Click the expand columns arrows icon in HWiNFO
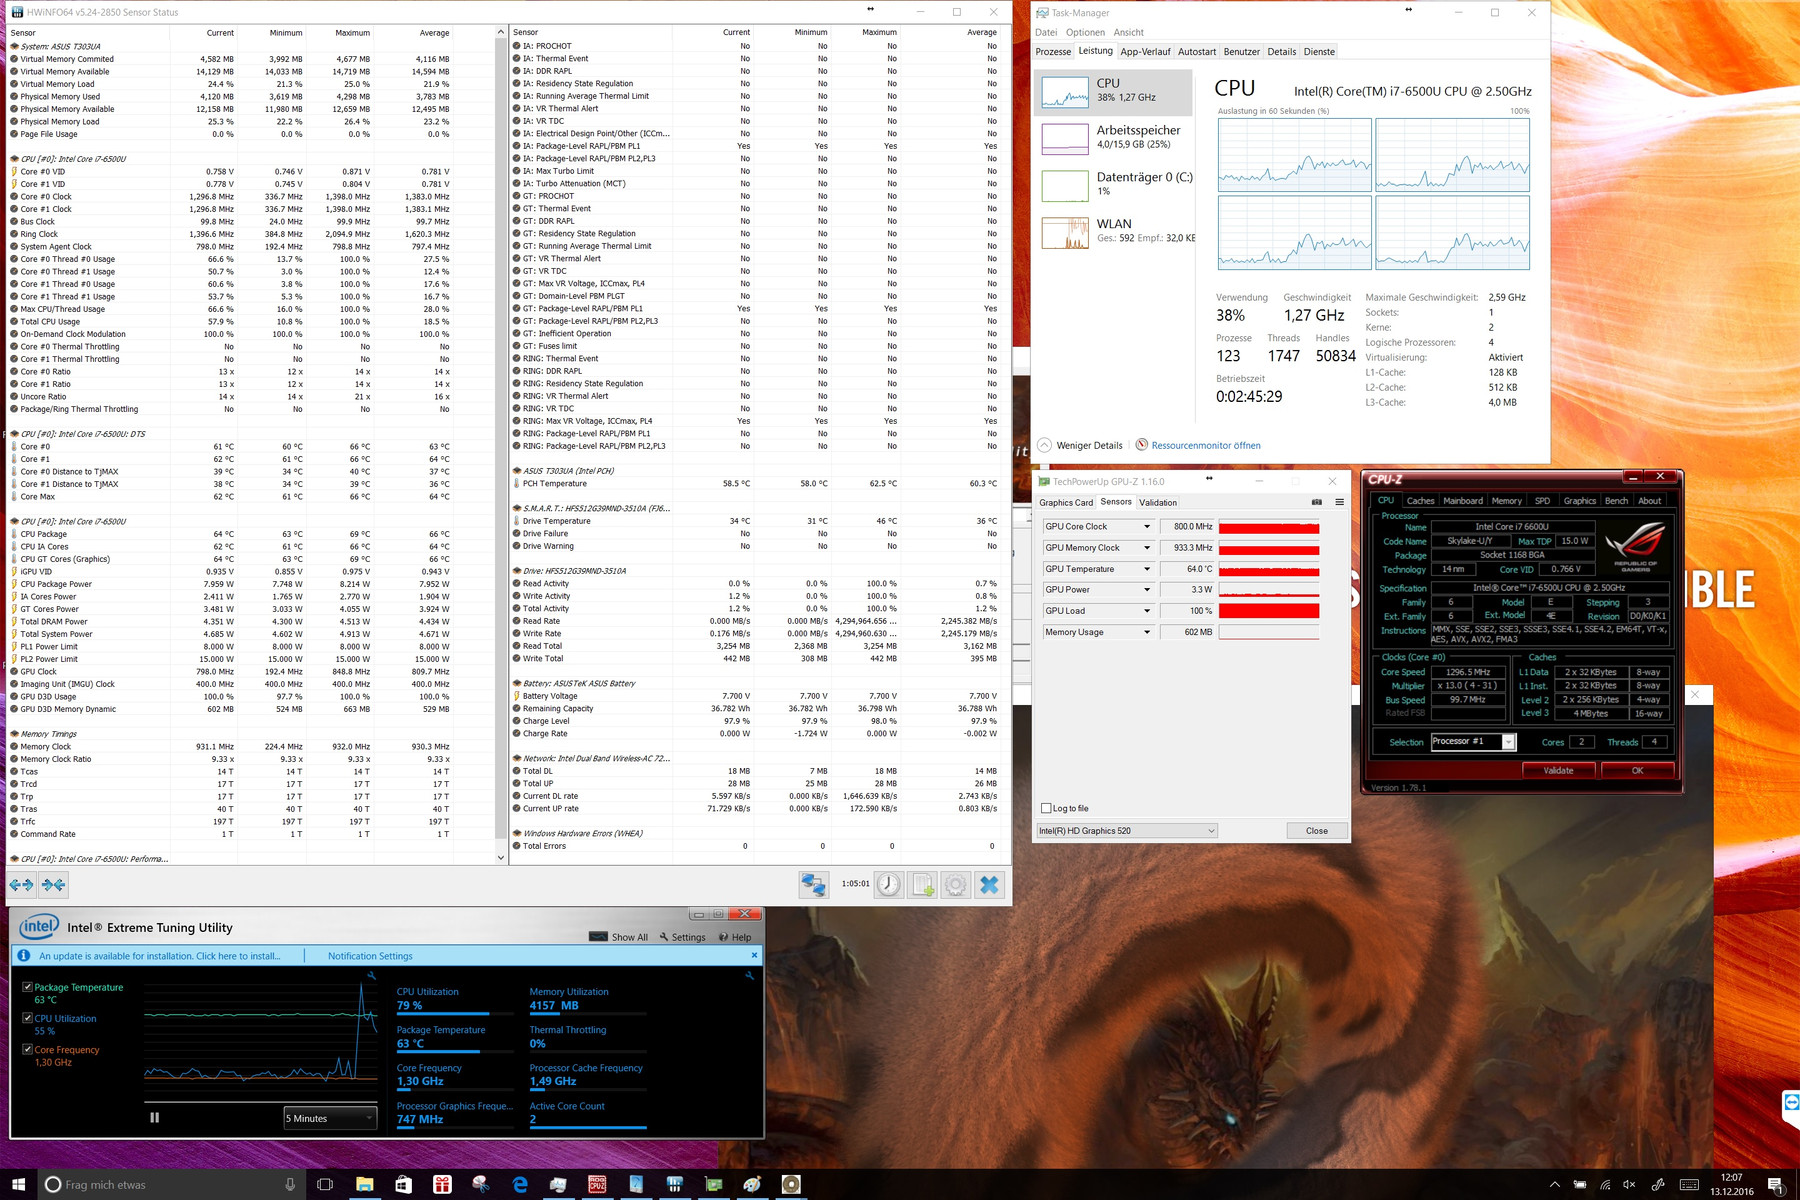The width and height of the screenshot is (1800, 1200). click(21, 884)
